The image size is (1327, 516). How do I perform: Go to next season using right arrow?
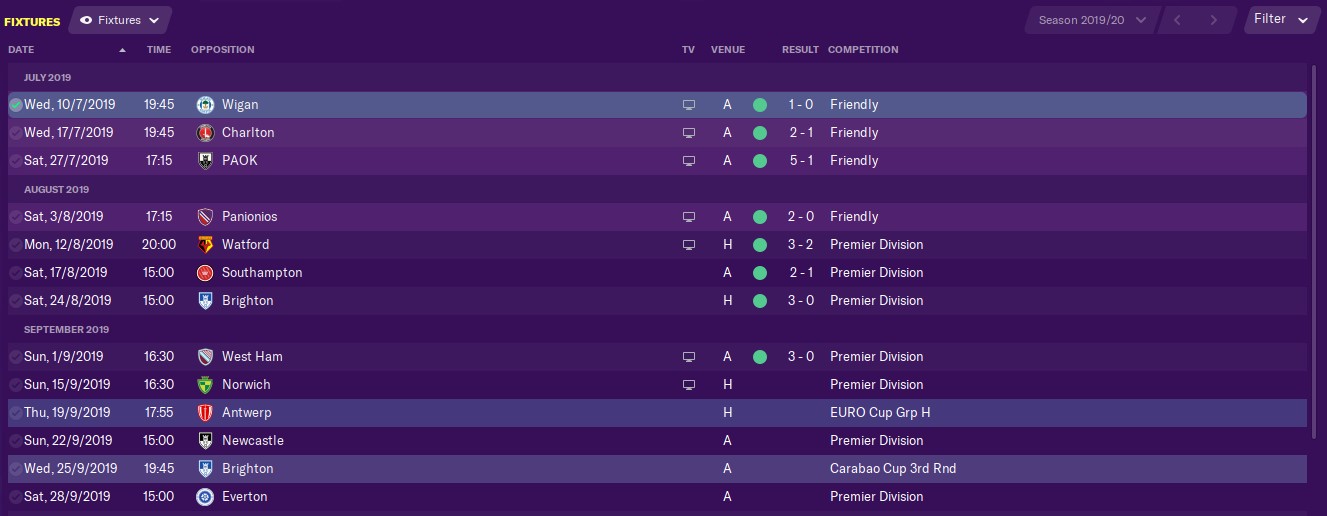click(x=1214, y=20)
